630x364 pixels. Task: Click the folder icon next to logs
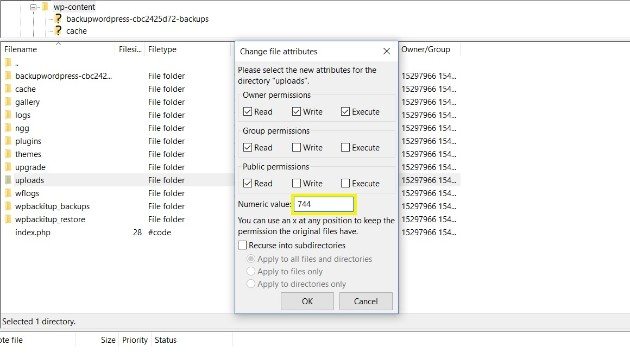8,115
